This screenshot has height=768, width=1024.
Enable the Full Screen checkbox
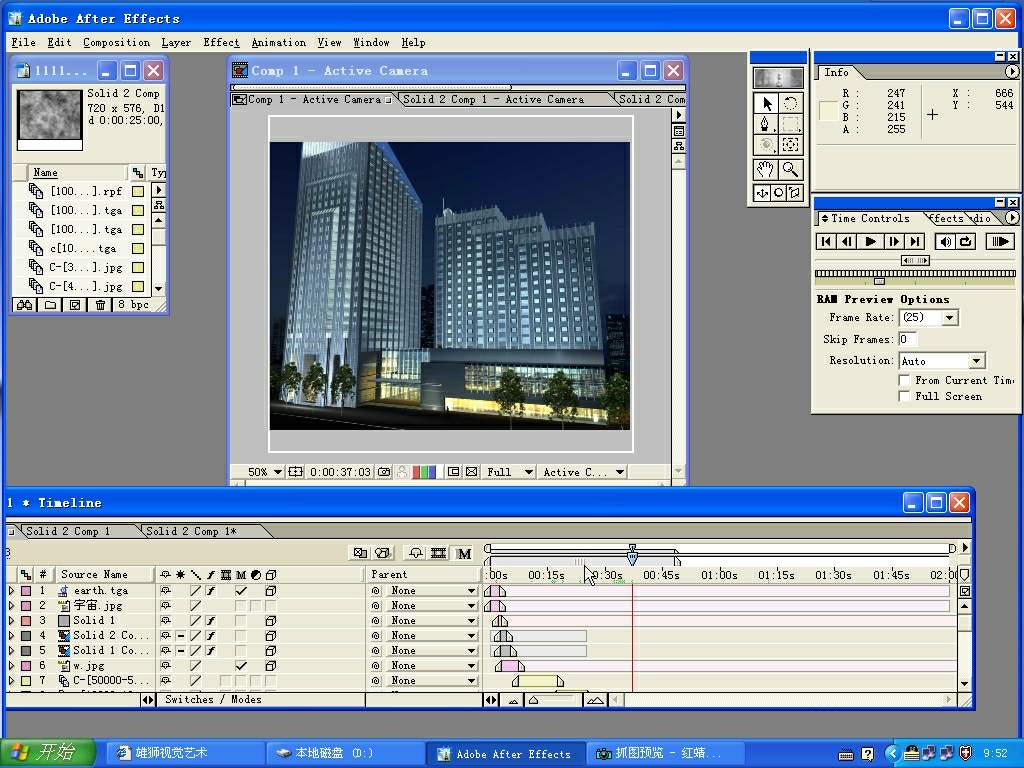click(x=905, y=396)
